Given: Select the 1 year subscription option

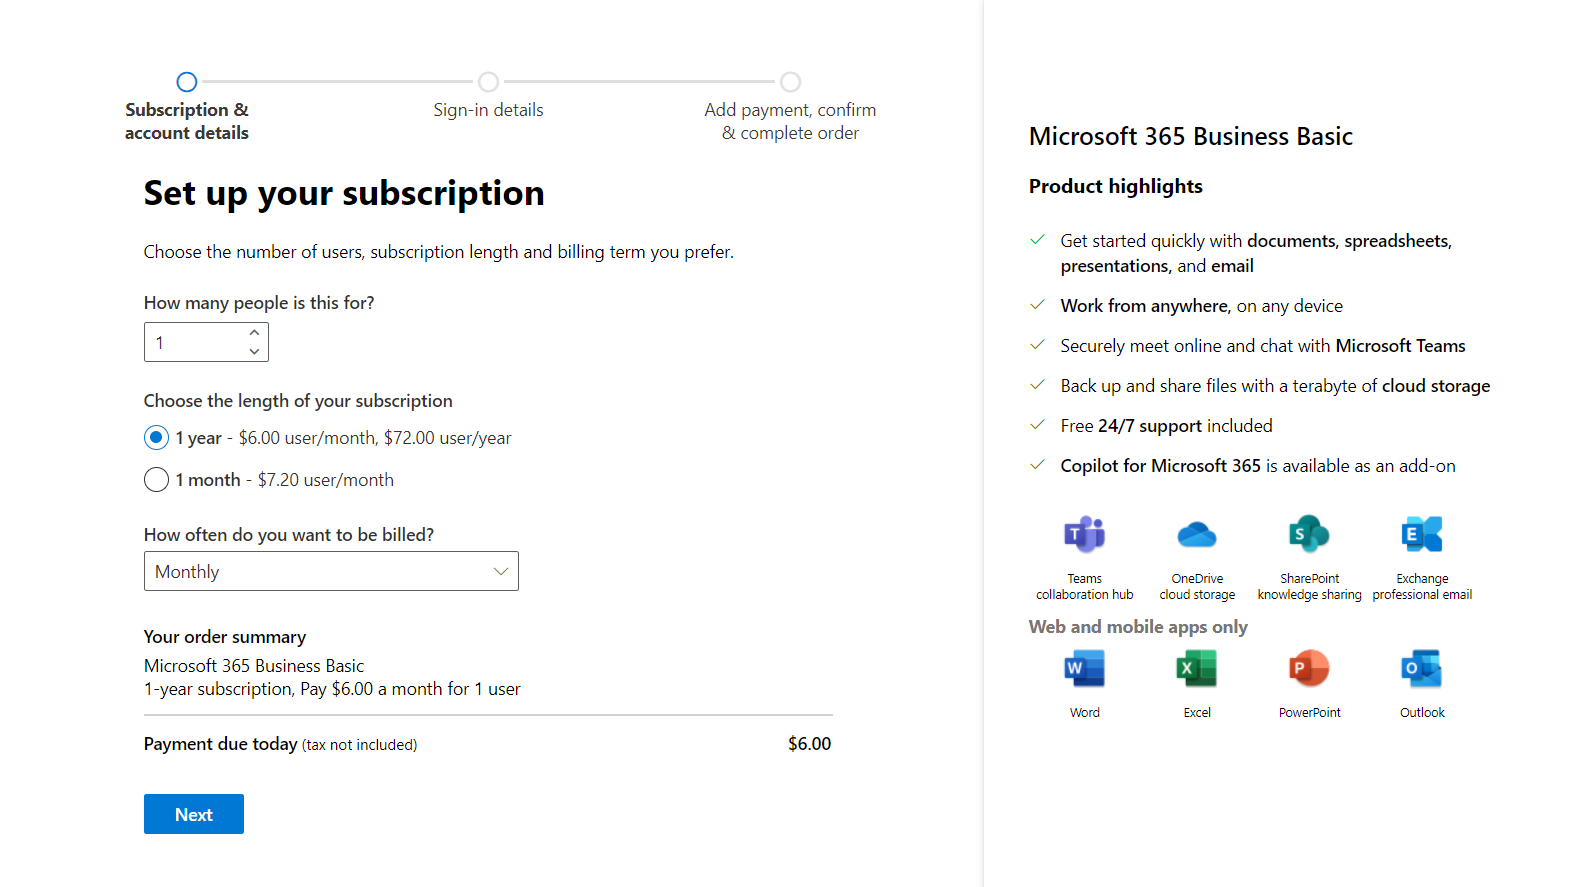Looking at the screenshot, I should (156, 438).
